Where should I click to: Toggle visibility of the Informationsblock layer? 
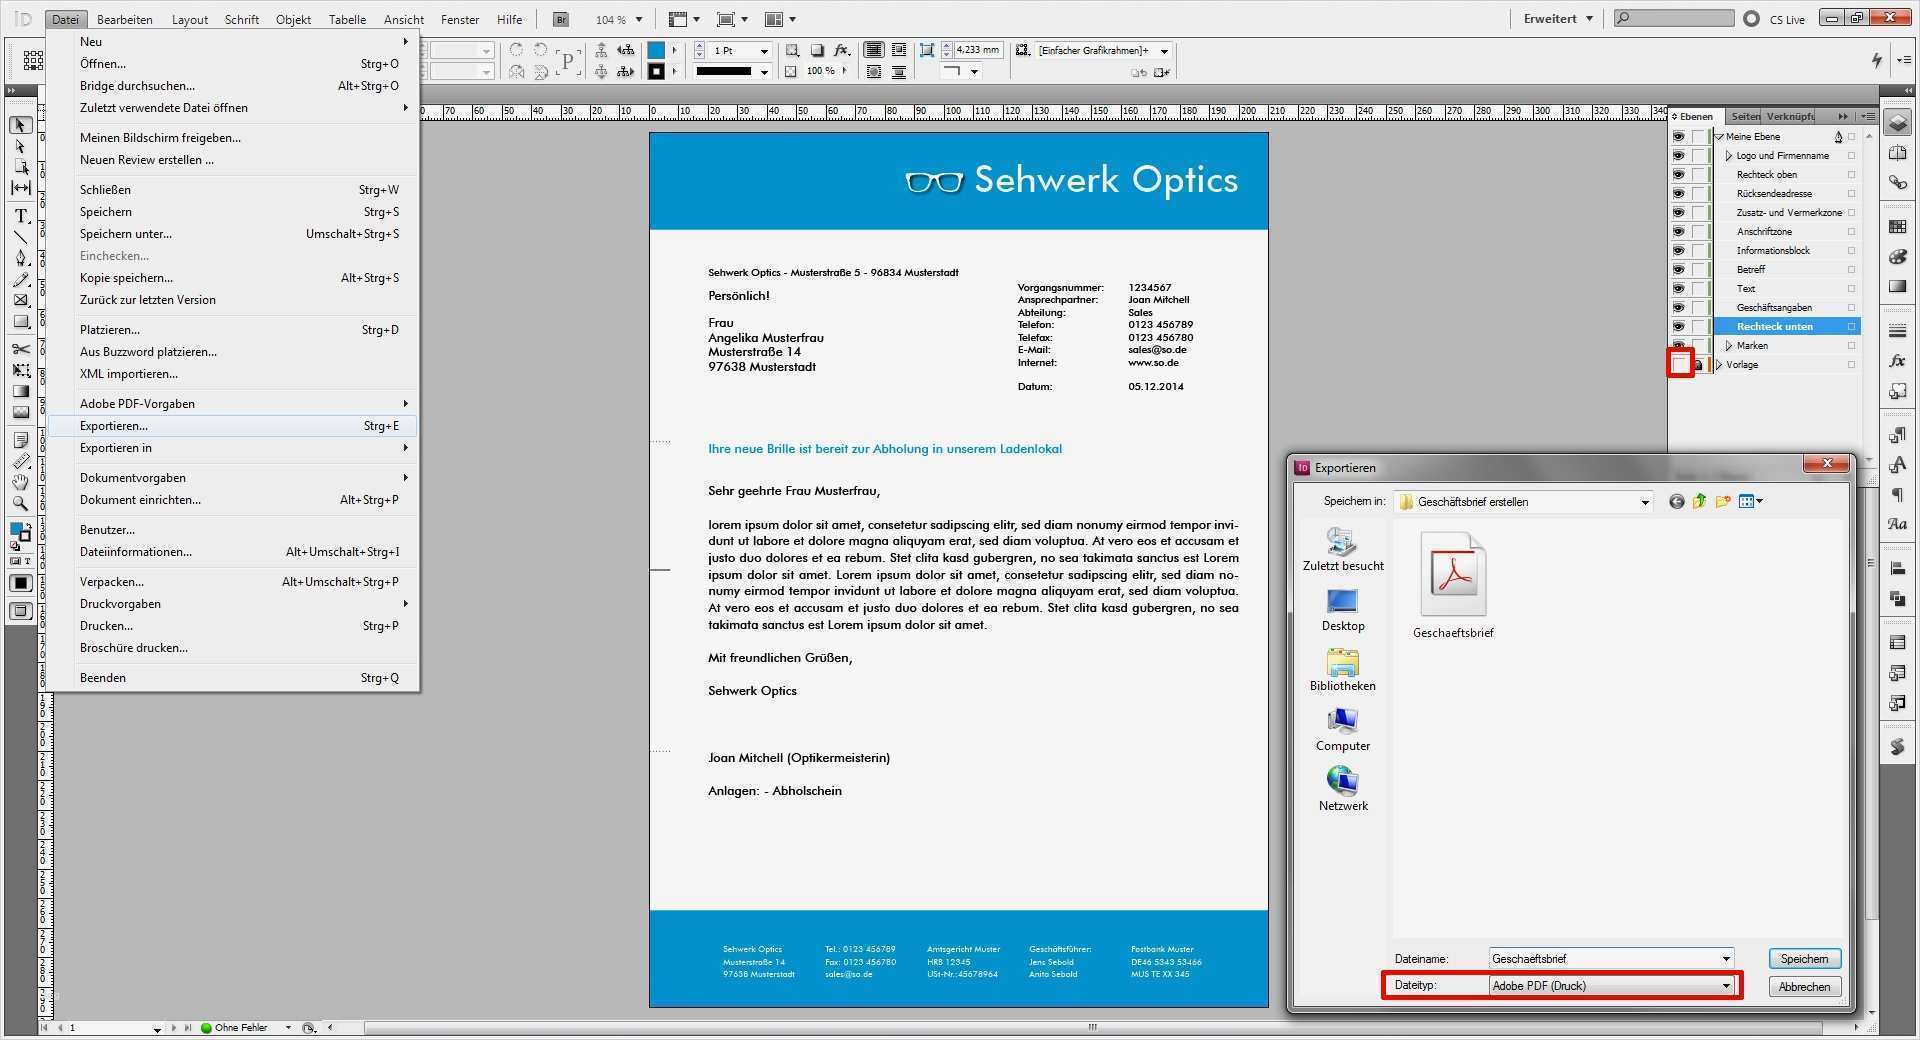(1678, 250)
